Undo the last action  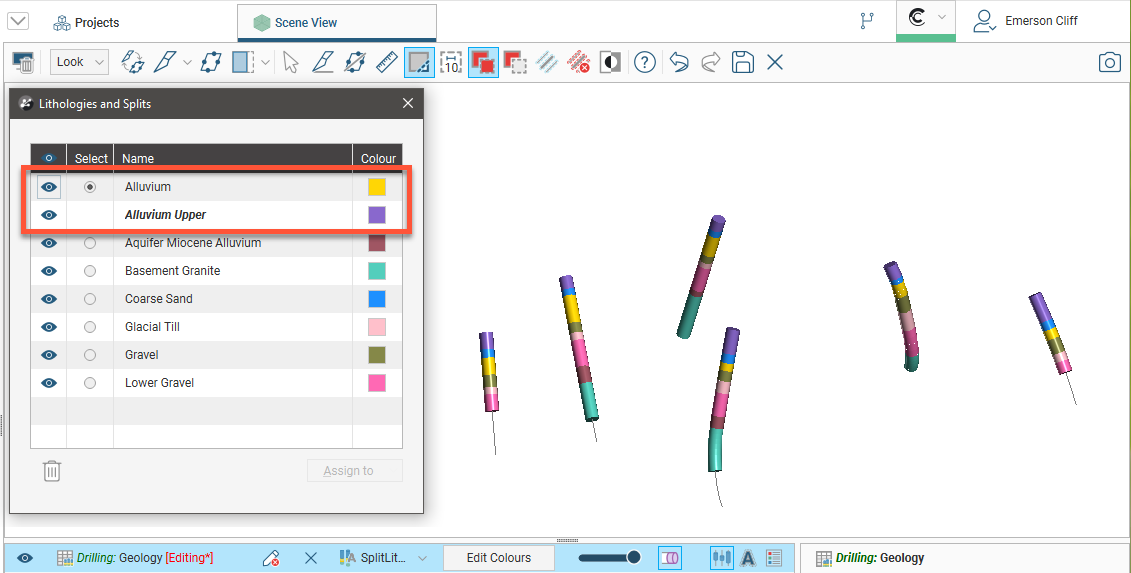(679, 62)
